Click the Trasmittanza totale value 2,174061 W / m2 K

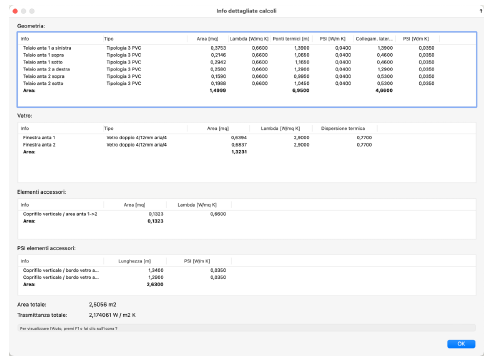(112, 315)
